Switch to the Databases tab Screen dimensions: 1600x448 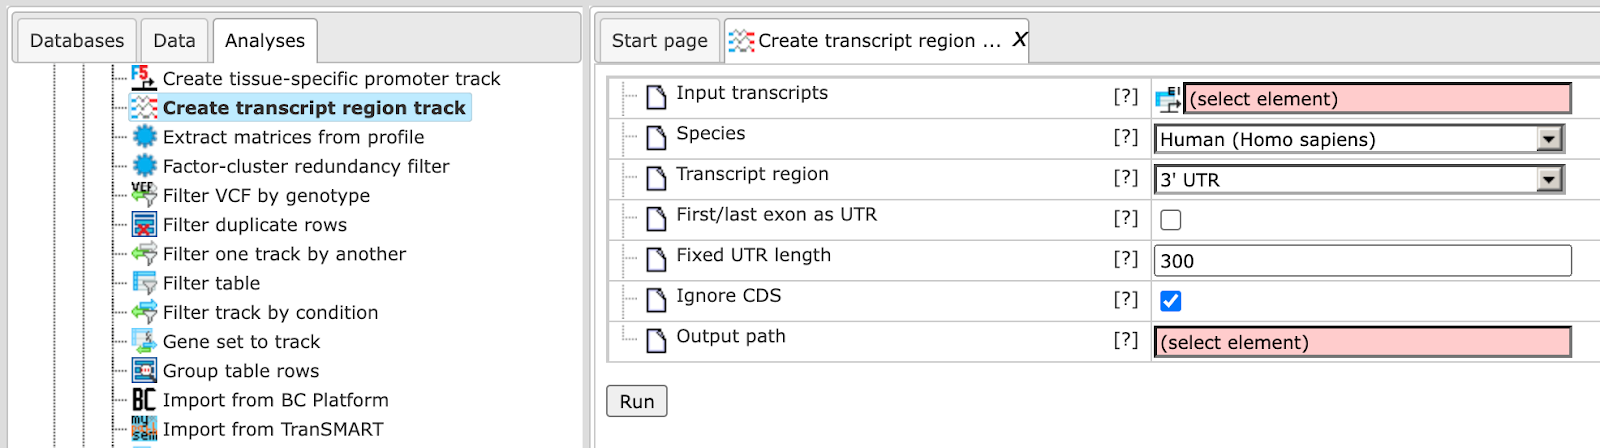click(77, 41)
